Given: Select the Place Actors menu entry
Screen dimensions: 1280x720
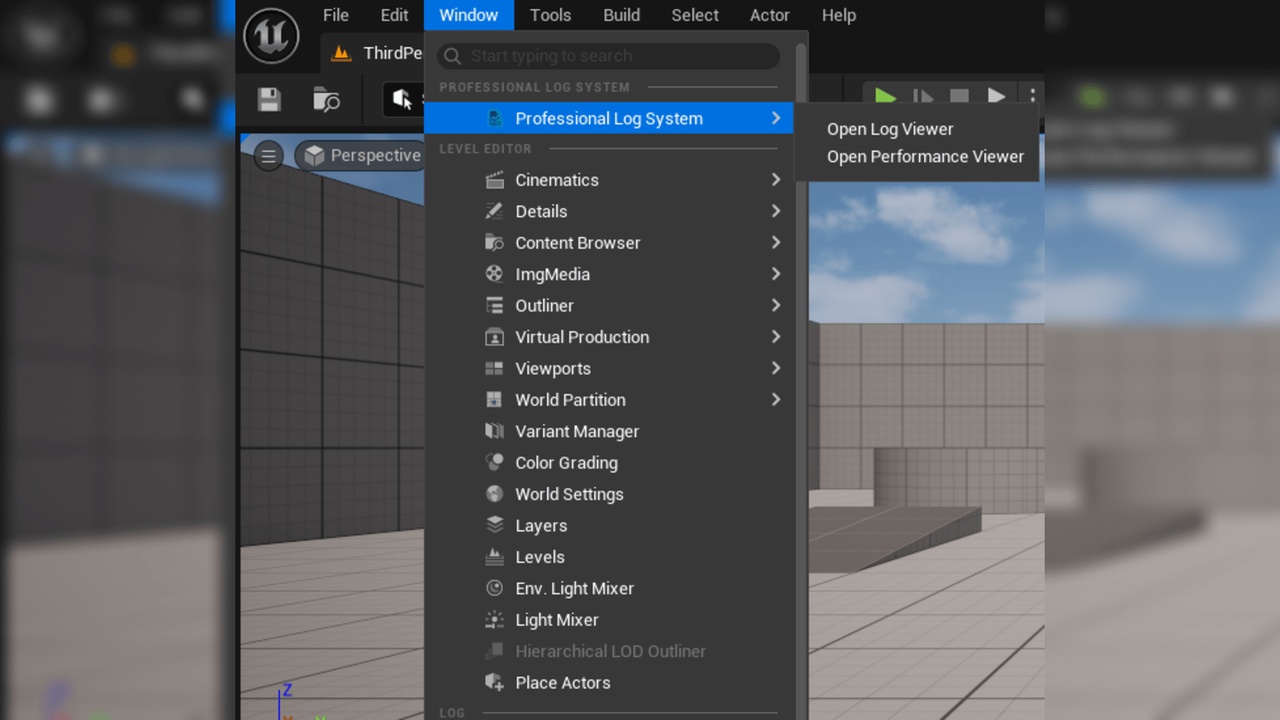Looking at the screenshot, I should pyautogui.click(x=609, y=683).
